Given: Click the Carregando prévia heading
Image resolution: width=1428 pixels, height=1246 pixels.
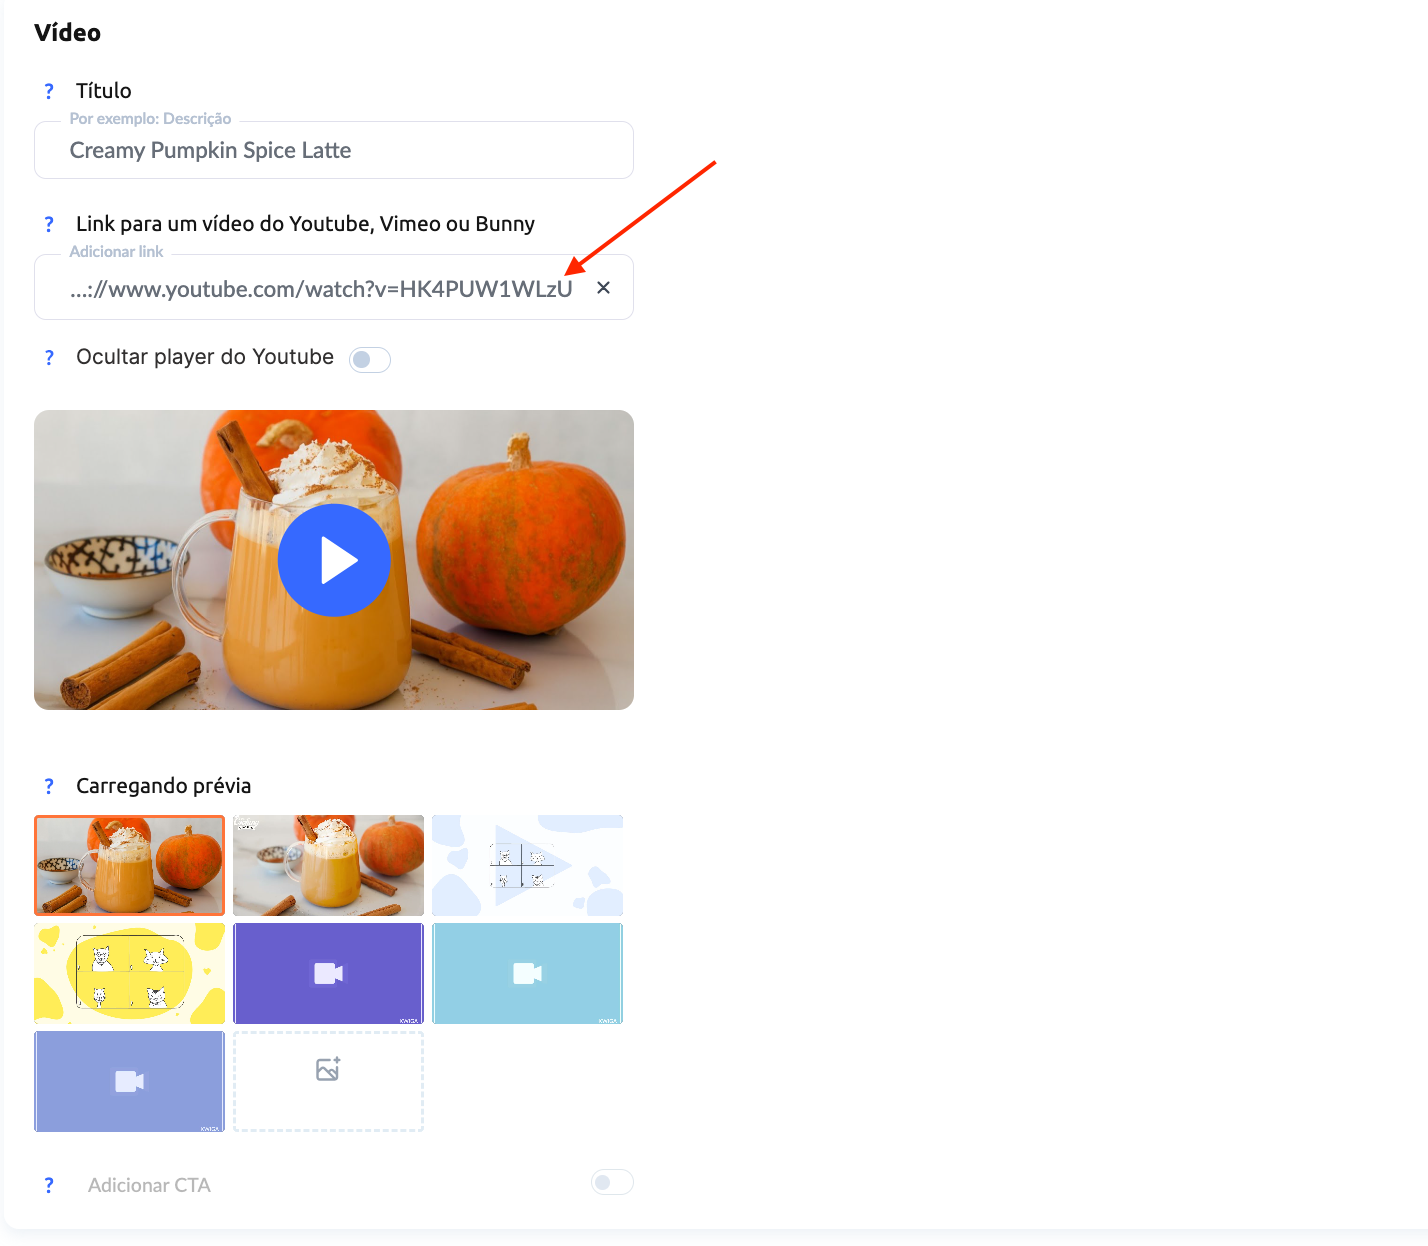Looking at the screenshot, I should (x=163, y=786).
